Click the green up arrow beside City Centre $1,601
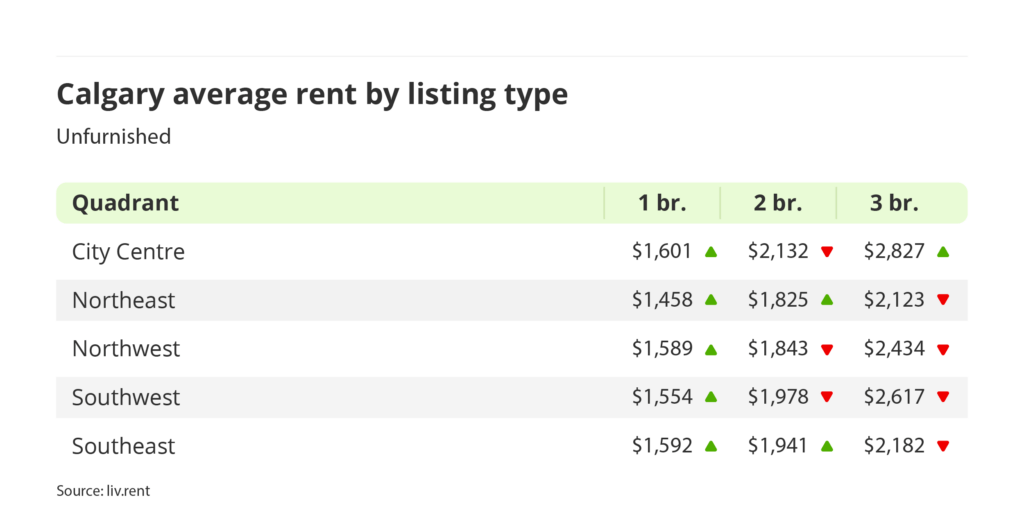The height and width of the screenshot is (529, 1024). [711, 252]
